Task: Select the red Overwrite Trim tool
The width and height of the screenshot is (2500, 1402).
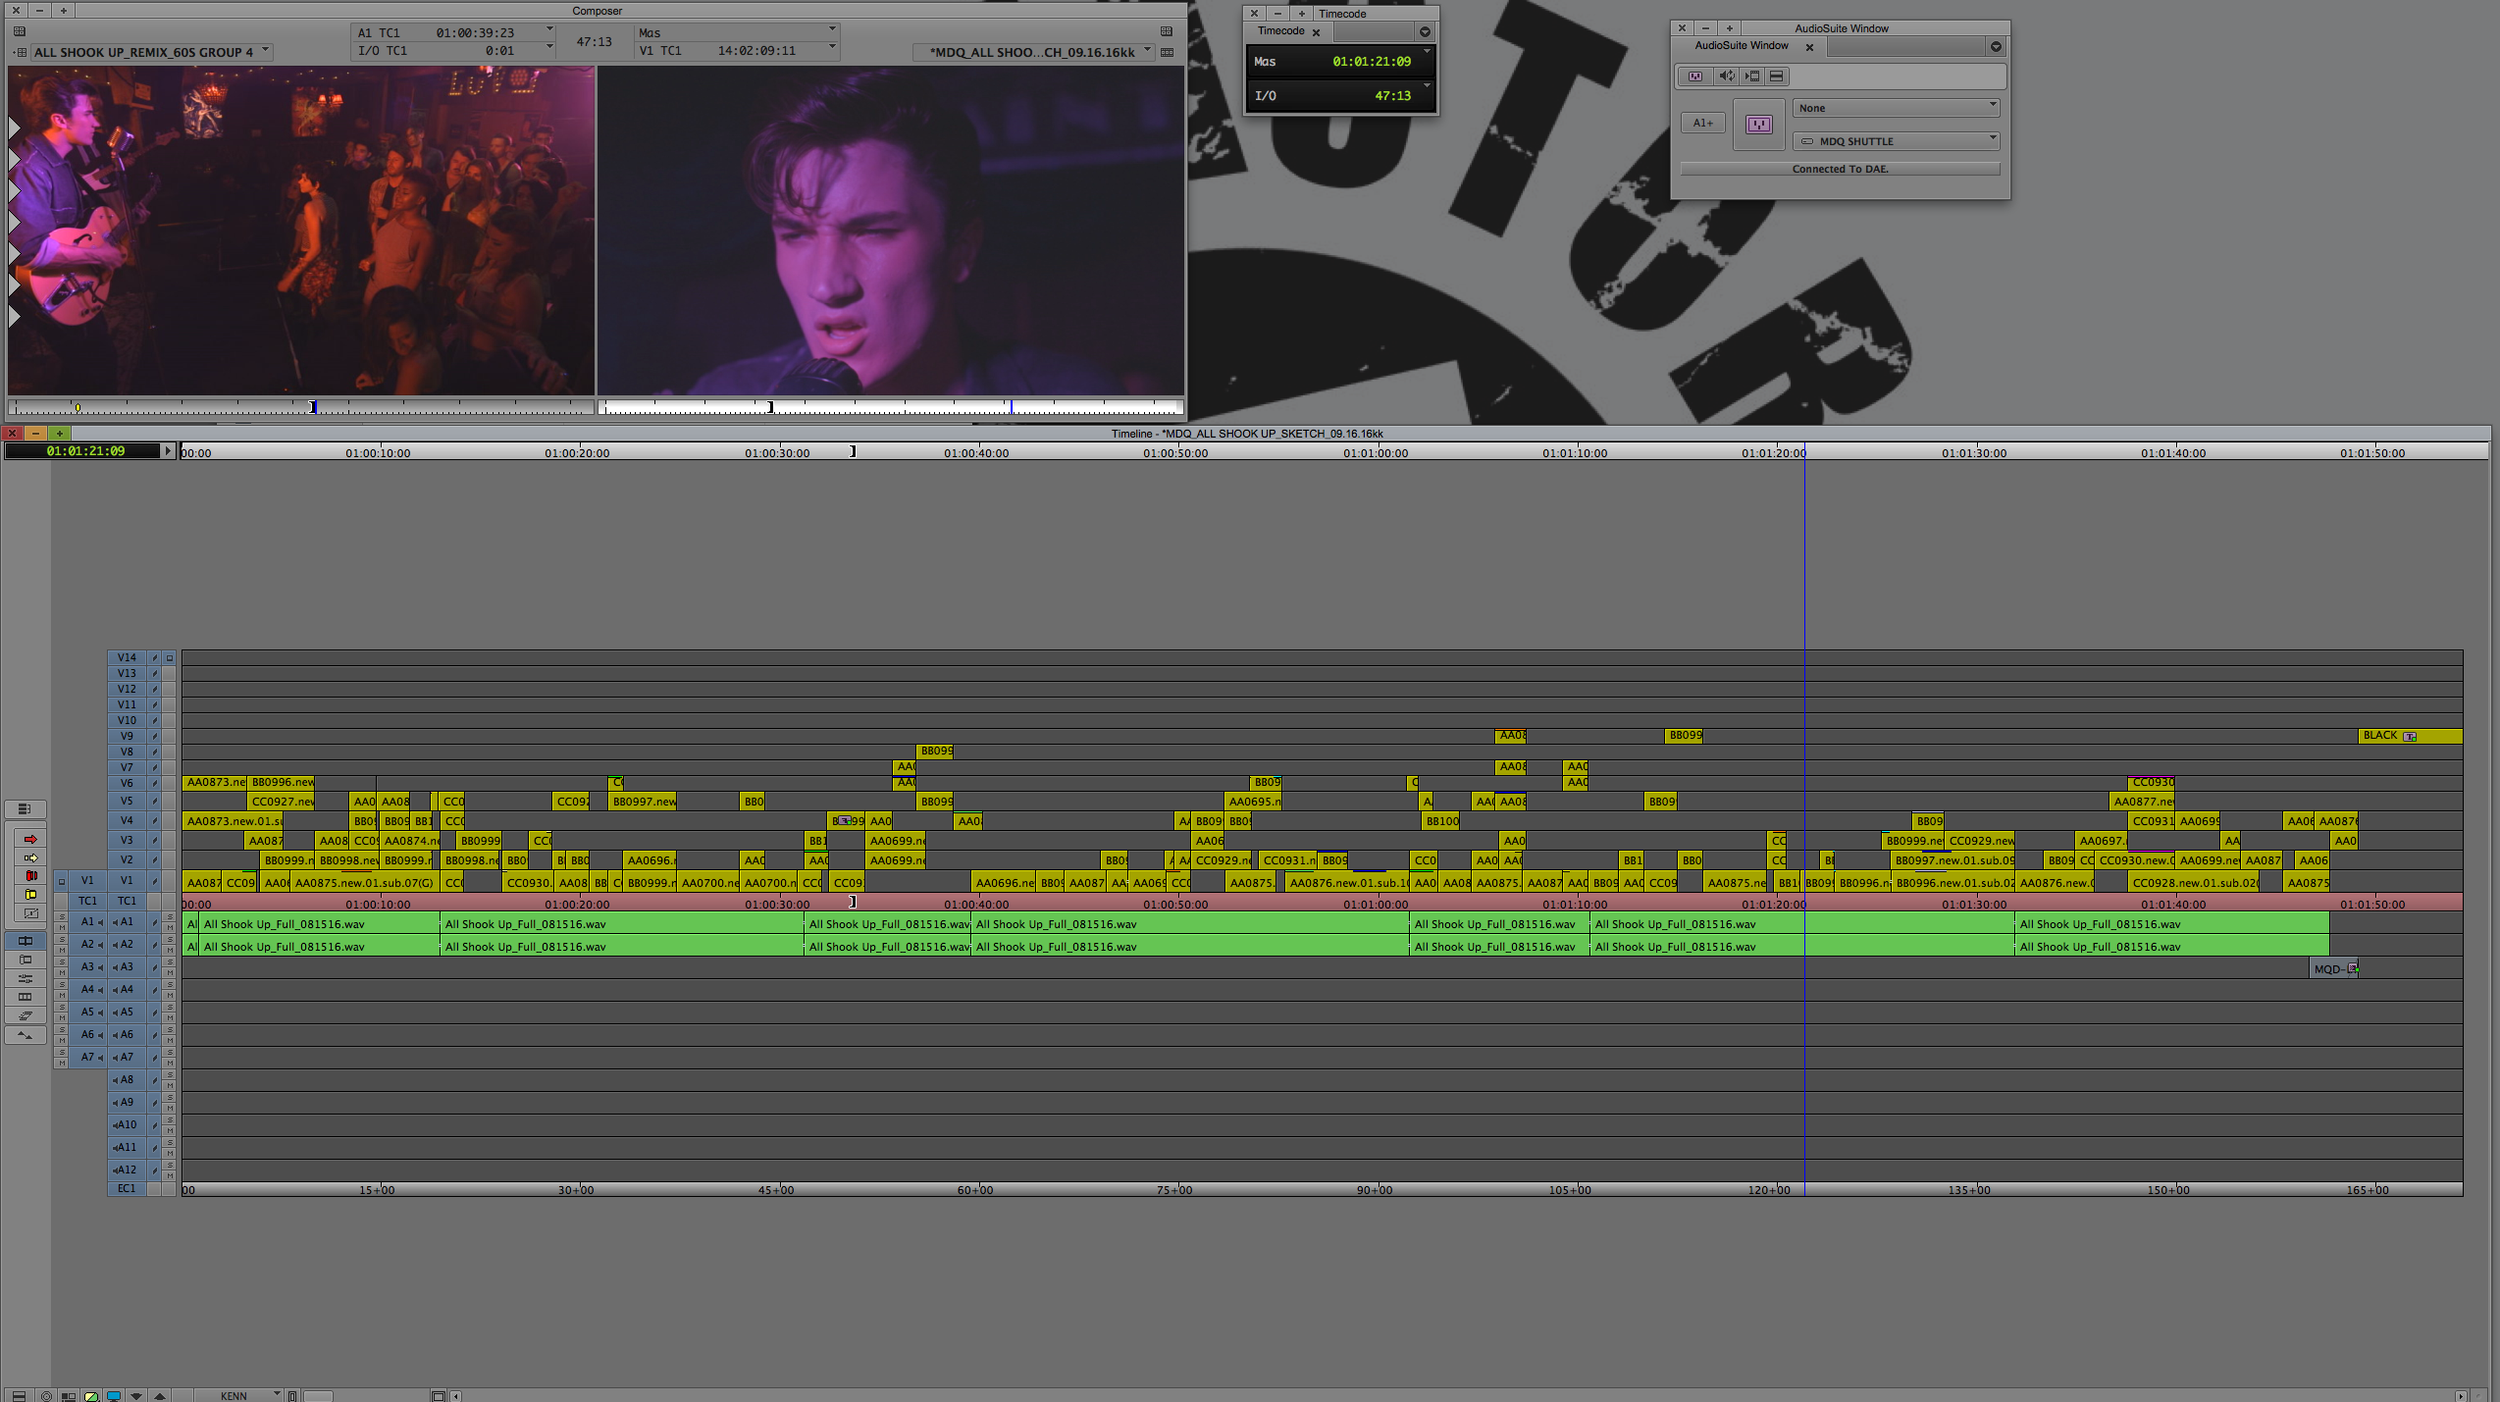Action: click(30, 876)
